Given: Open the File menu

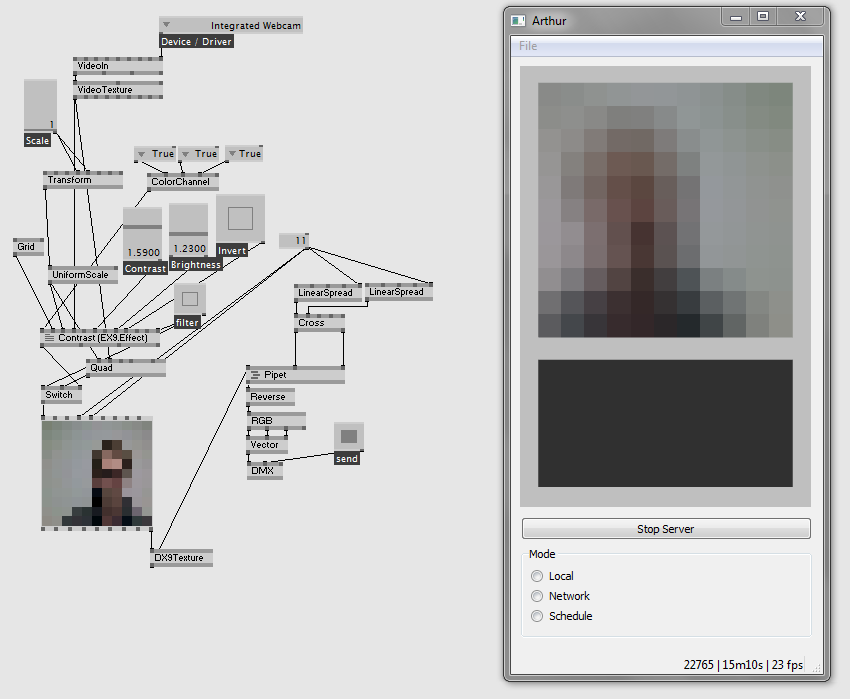Looking at the screenshot, I should click(528, 46).
